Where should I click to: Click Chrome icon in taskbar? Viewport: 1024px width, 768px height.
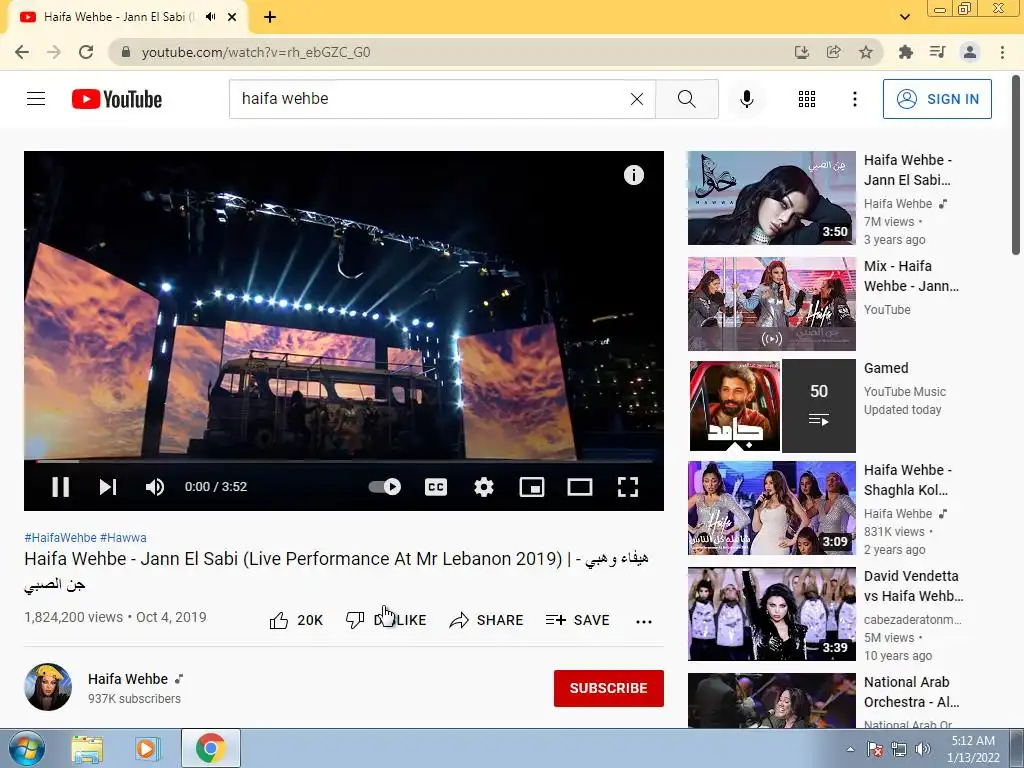point(210,748)
